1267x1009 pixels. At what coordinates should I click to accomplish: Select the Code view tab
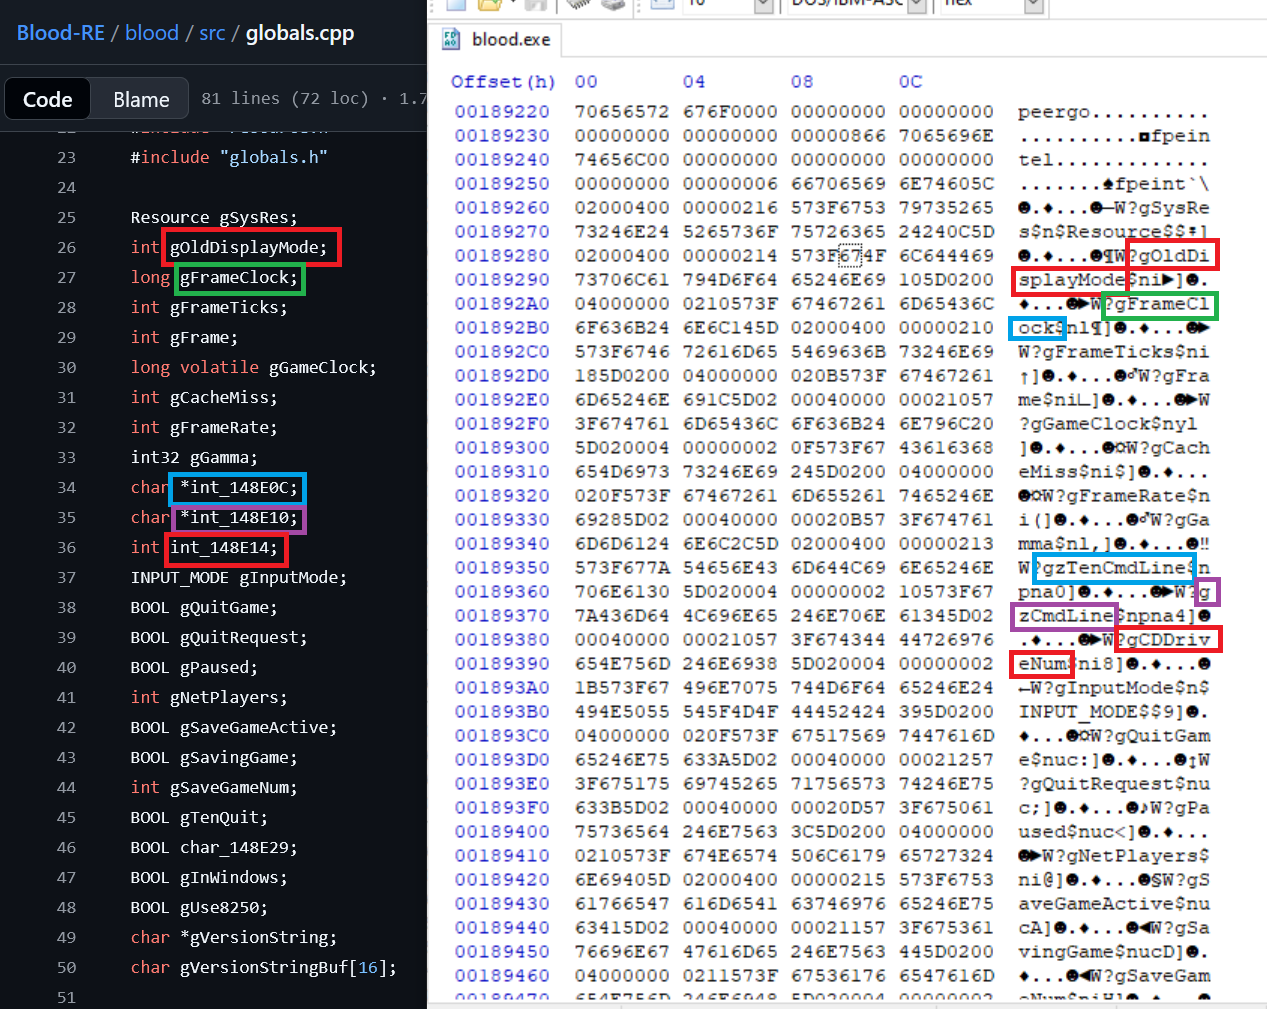click(48, 99)
